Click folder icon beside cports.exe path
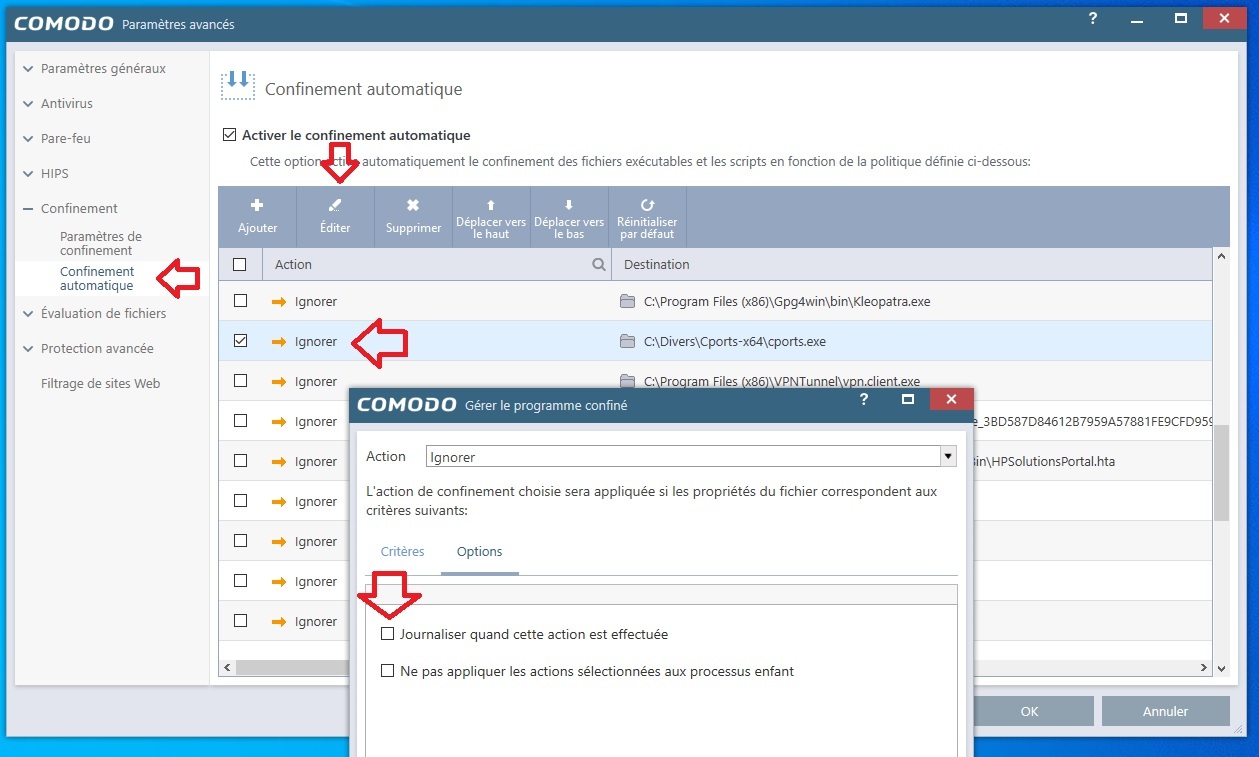 tap(628, 341)
